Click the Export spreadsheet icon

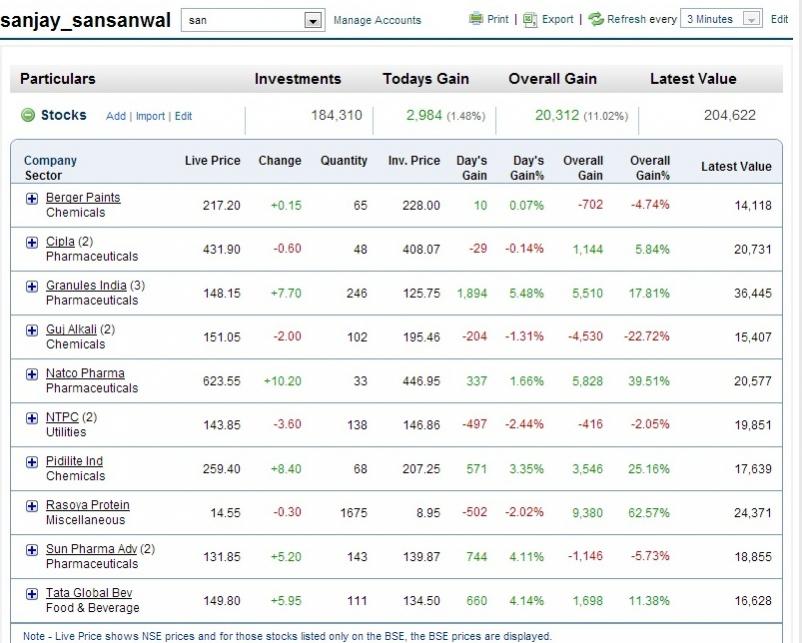[530, 19]
